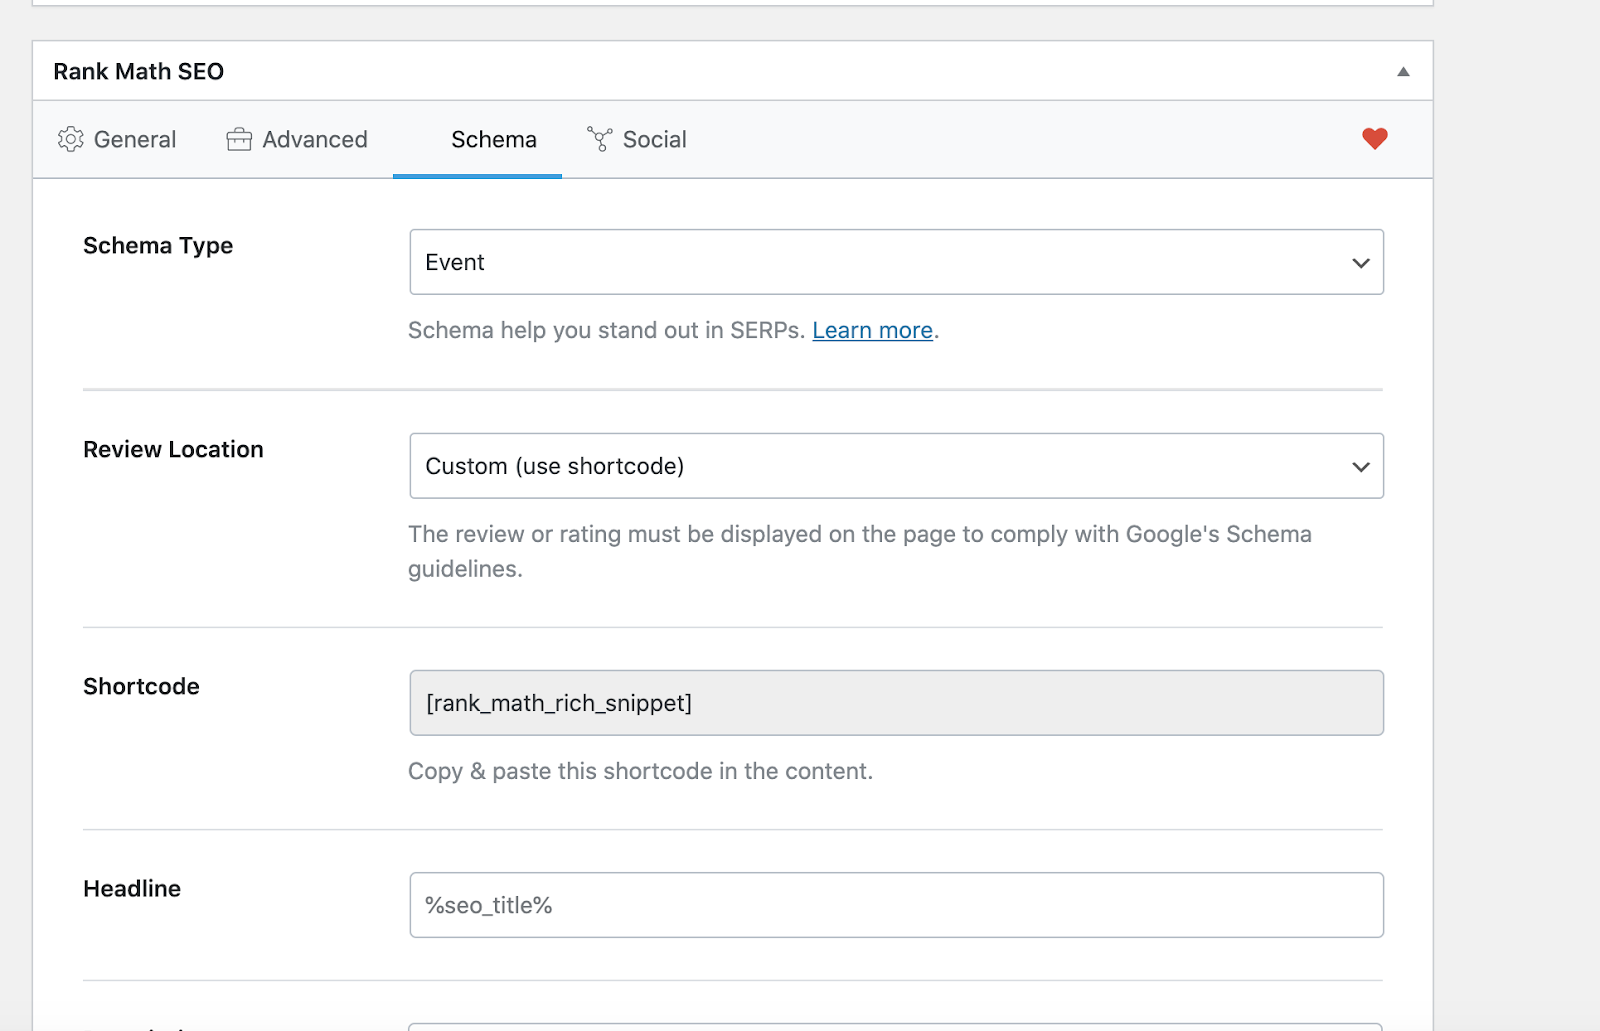Open the "Learn more" link
The width and height of the screenshot is (1600, 1031).
point(872,331)
